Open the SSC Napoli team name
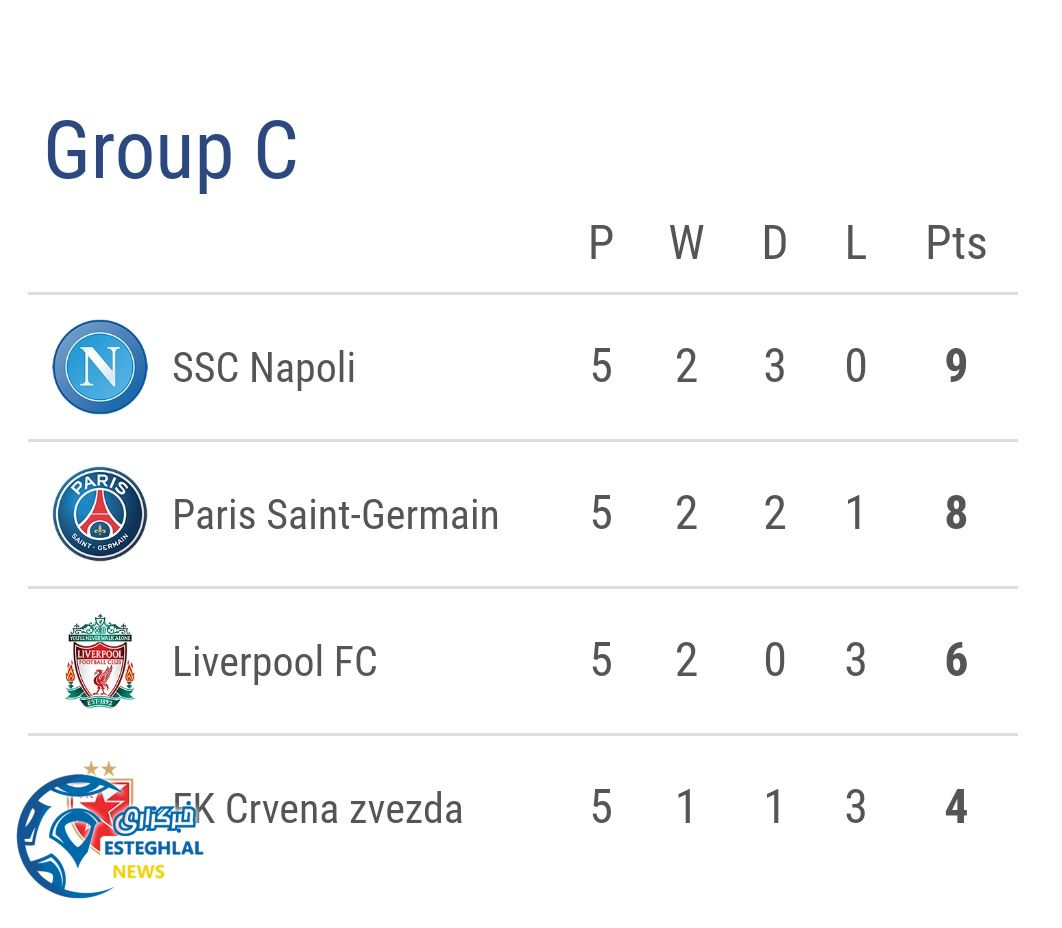 tap(264, 368)
